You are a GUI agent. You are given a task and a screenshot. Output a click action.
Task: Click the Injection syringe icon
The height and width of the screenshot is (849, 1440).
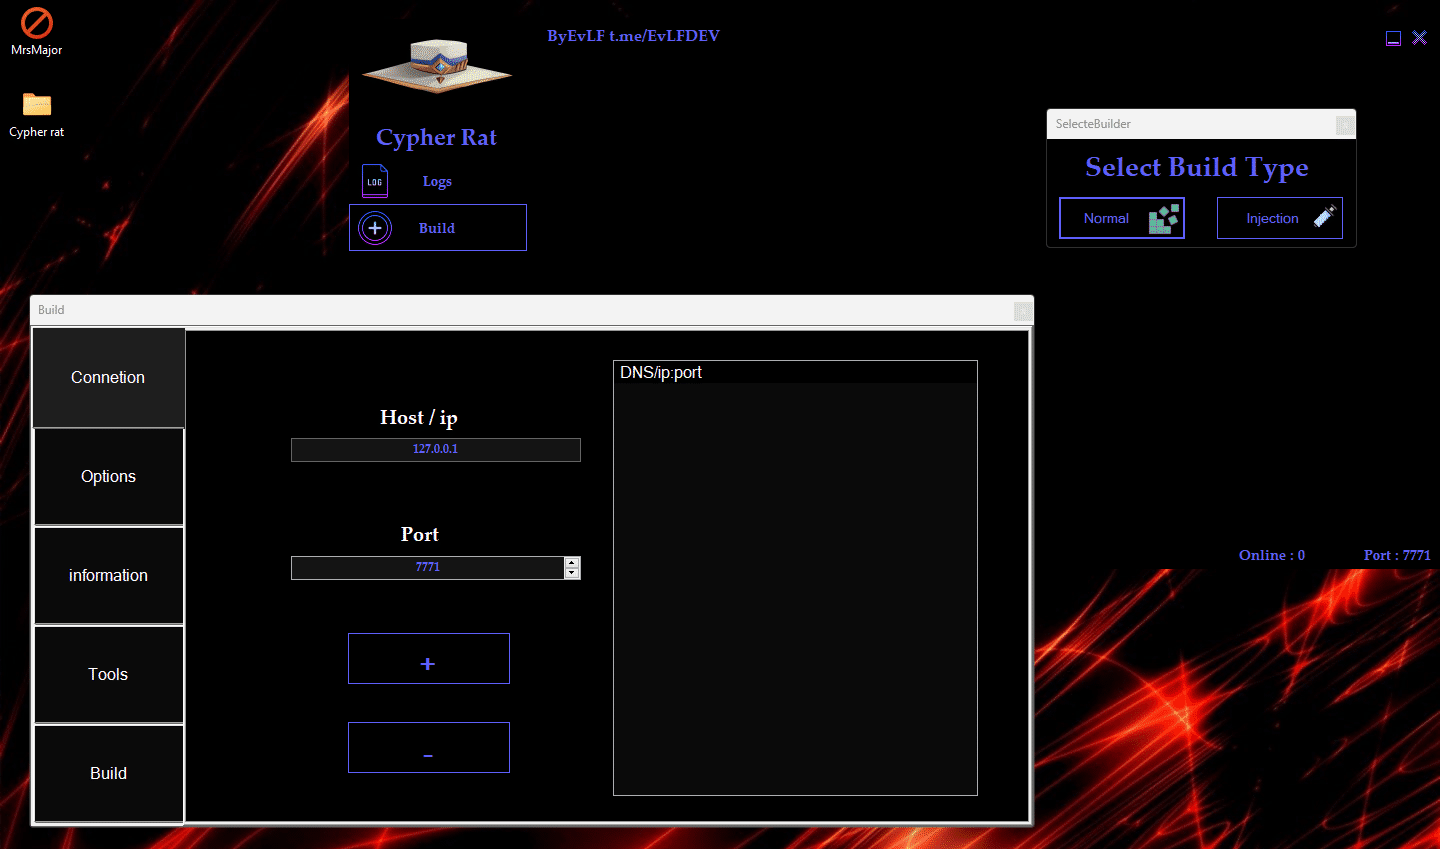(x=1325, y=217)
